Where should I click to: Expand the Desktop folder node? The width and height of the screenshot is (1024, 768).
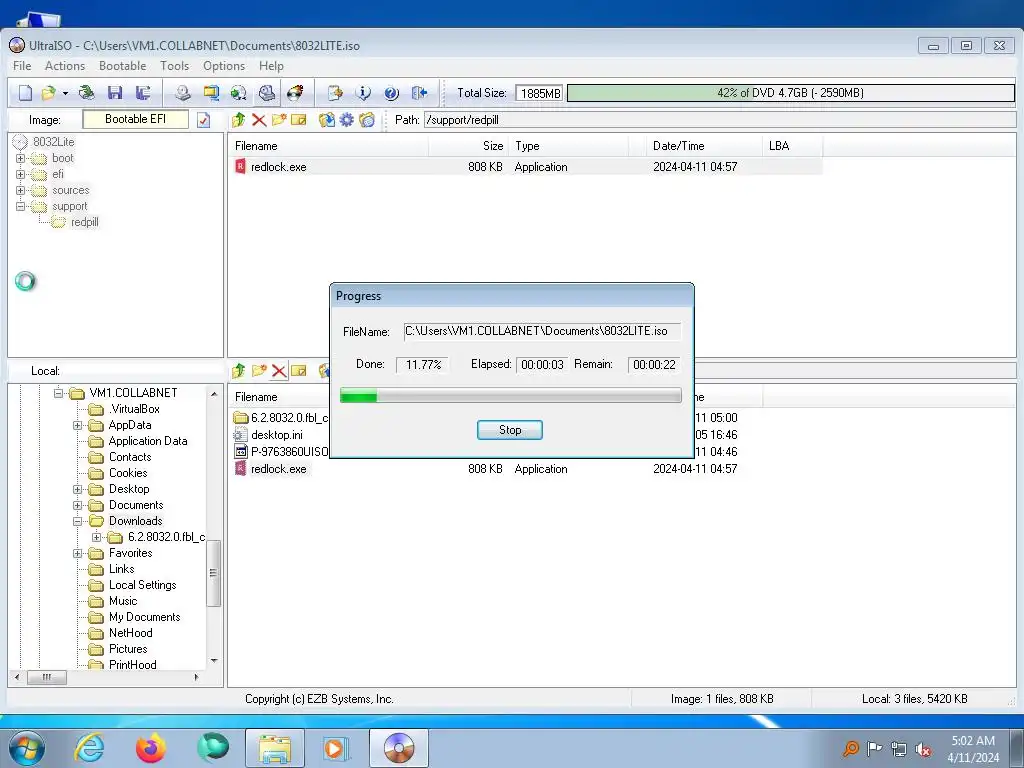77,489
